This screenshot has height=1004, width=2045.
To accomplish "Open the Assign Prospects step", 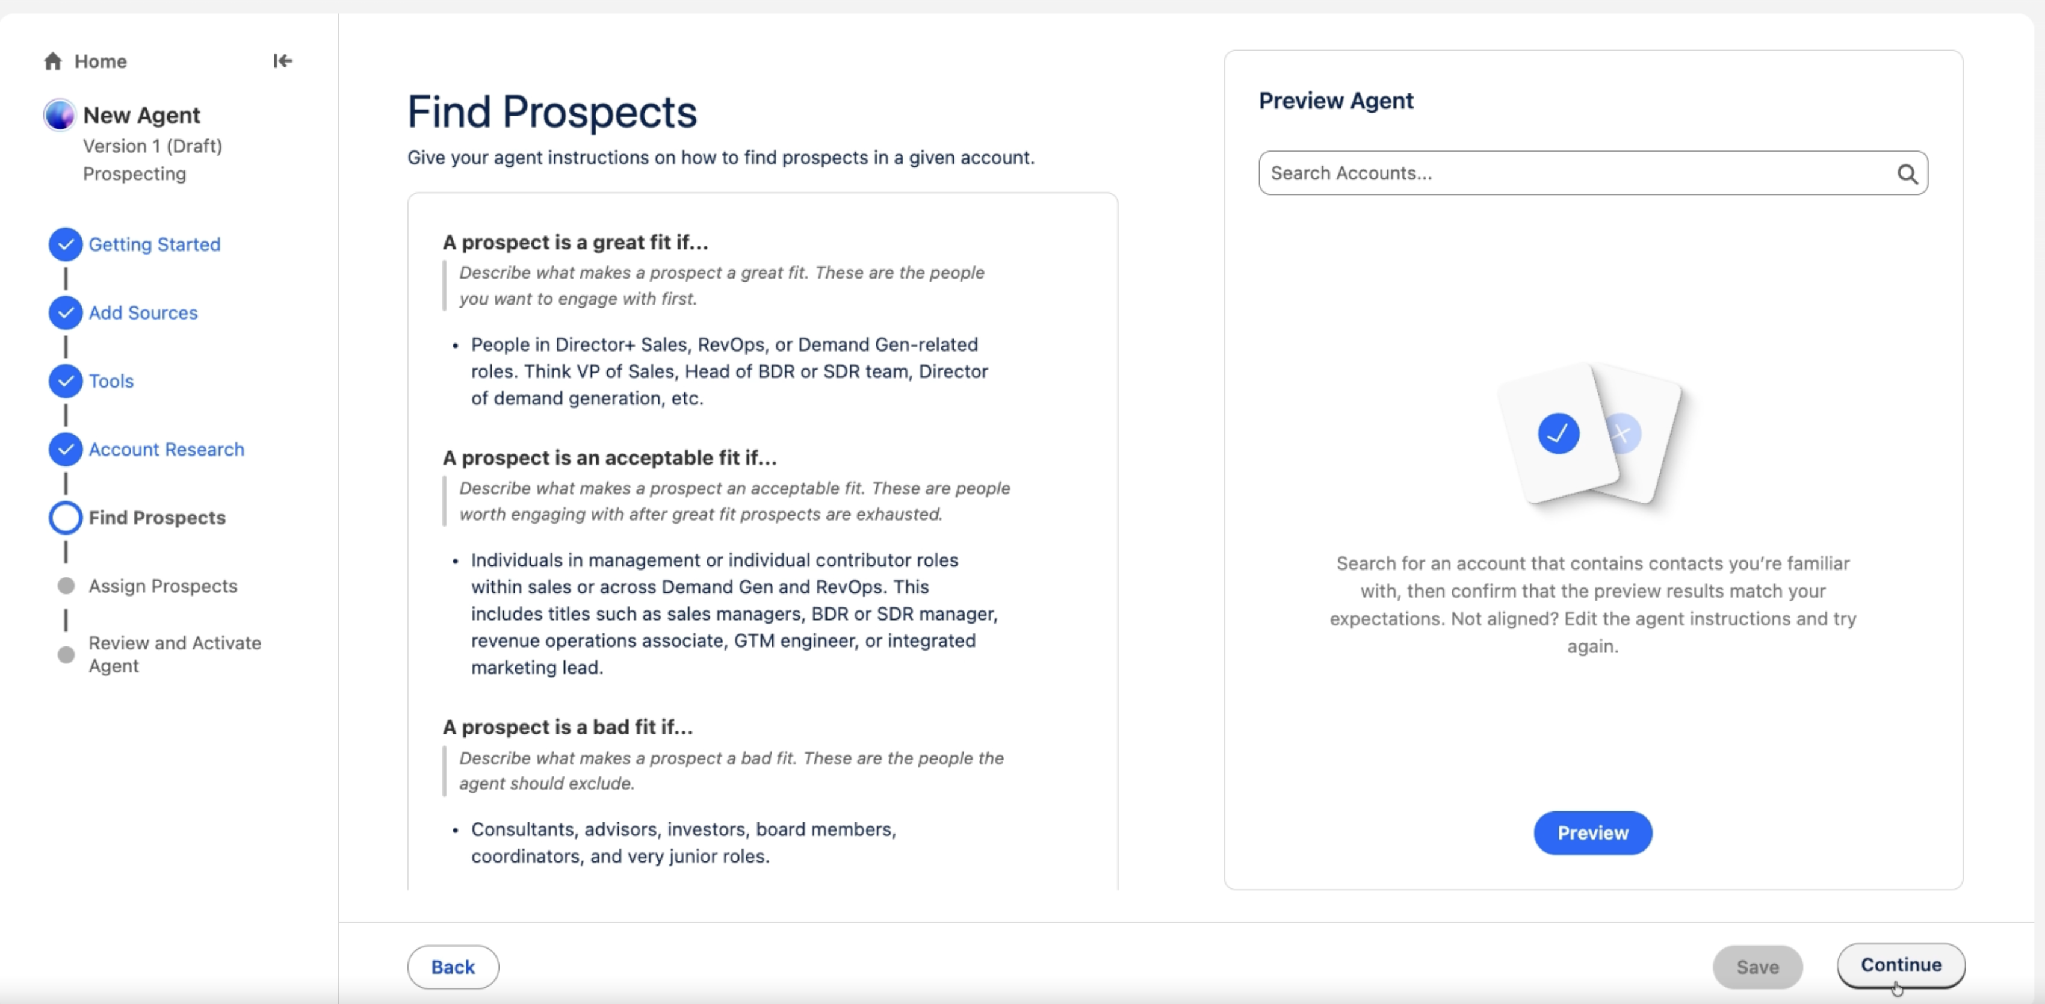I will [163, 586].
